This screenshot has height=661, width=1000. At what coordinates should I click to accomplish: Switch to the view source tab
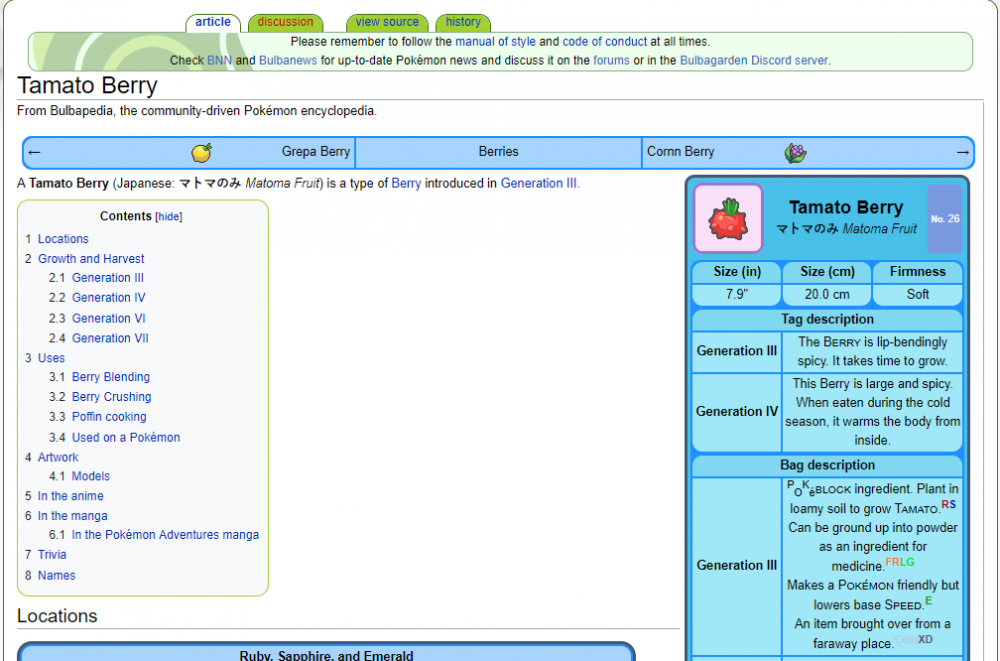(x=387, y=22)
